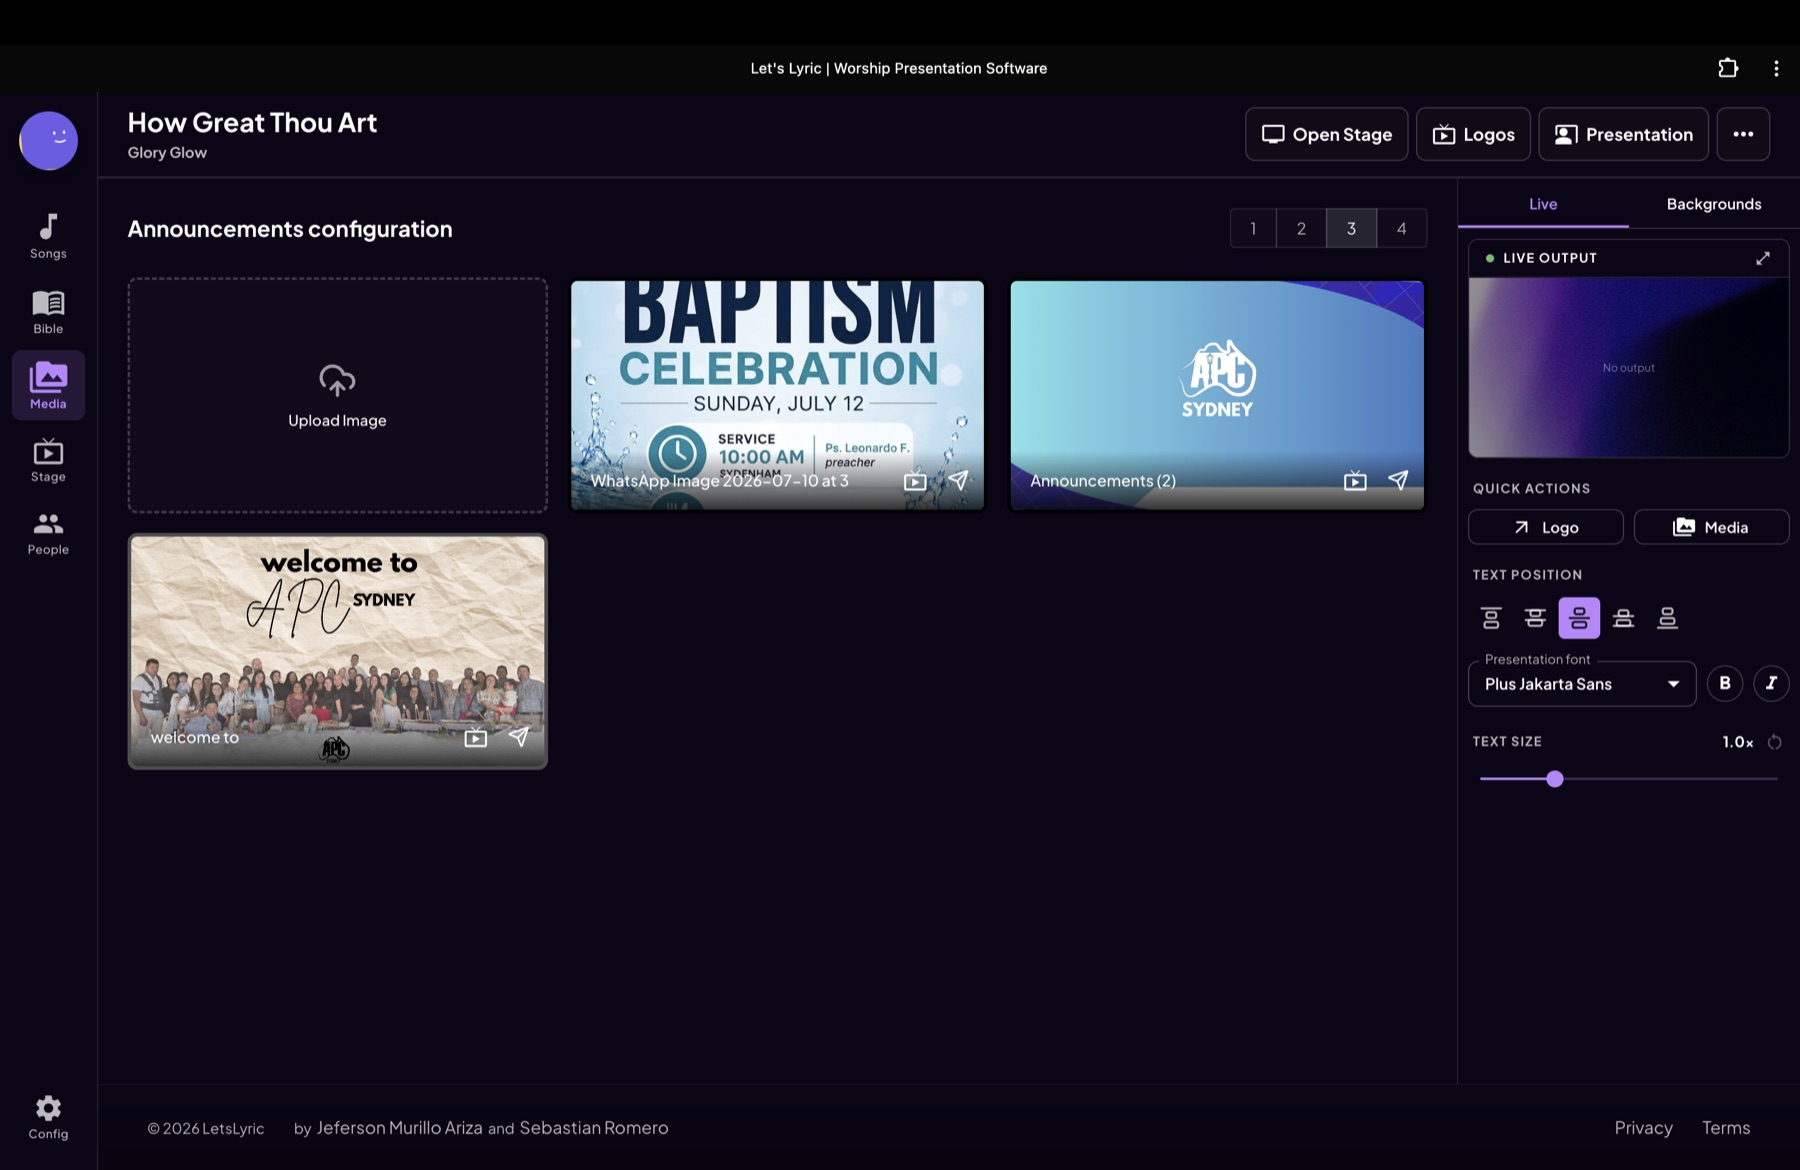Select the APC Sydney announcements thumbnail
Image resolution: width=1800 pixels, height=1170 pixels.
[x=1217, y=395]
